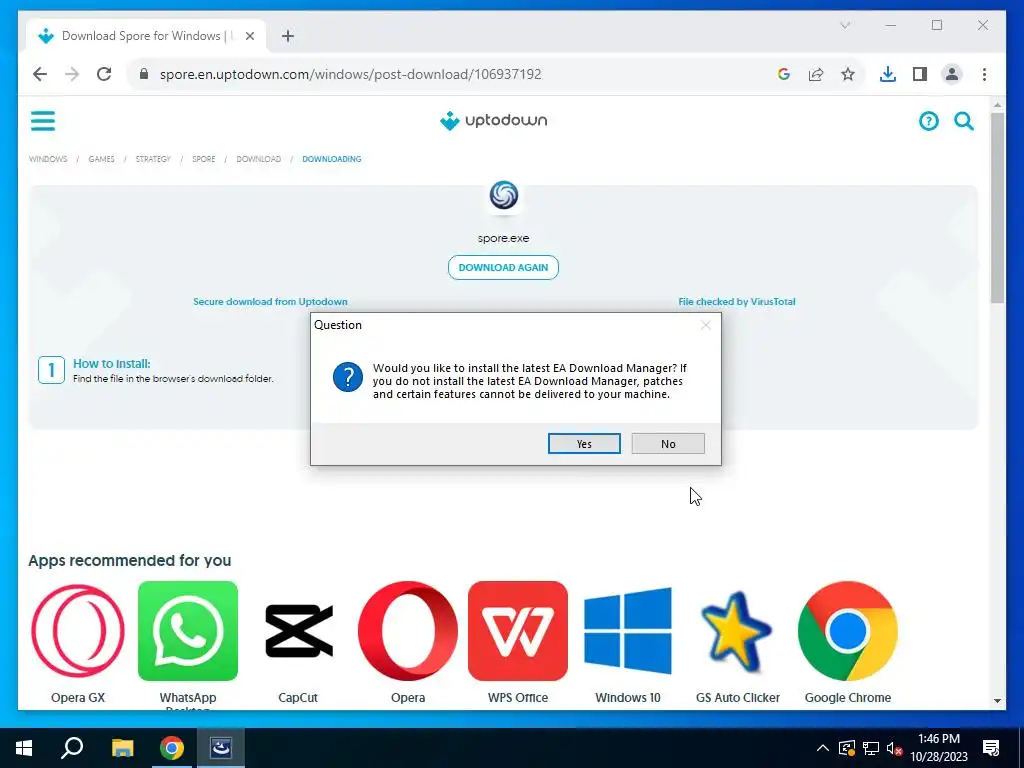Open the tab search chevron dropdown
The height and width of the screenshot is (768, 1024).
pyautogui.click(x=844, y=25)
